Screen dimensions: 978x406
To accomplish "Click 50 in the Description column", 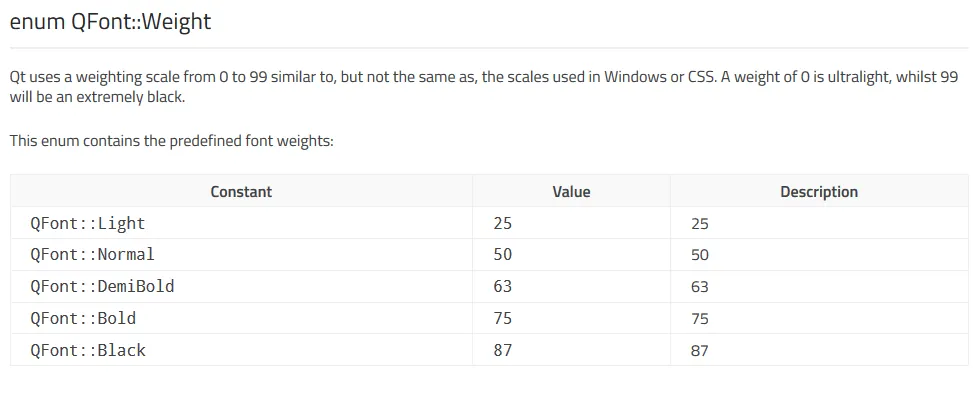I will (x=699, y=256).
